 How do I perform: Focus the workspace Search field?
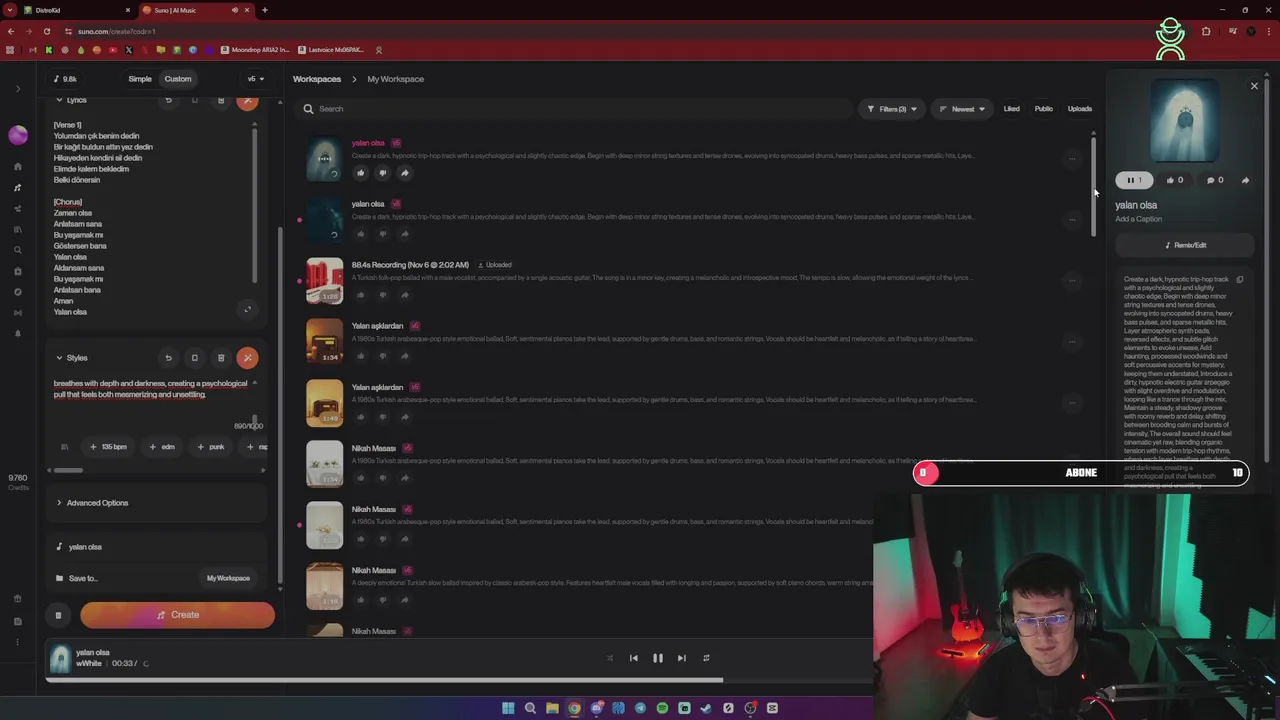pos(575,109)
